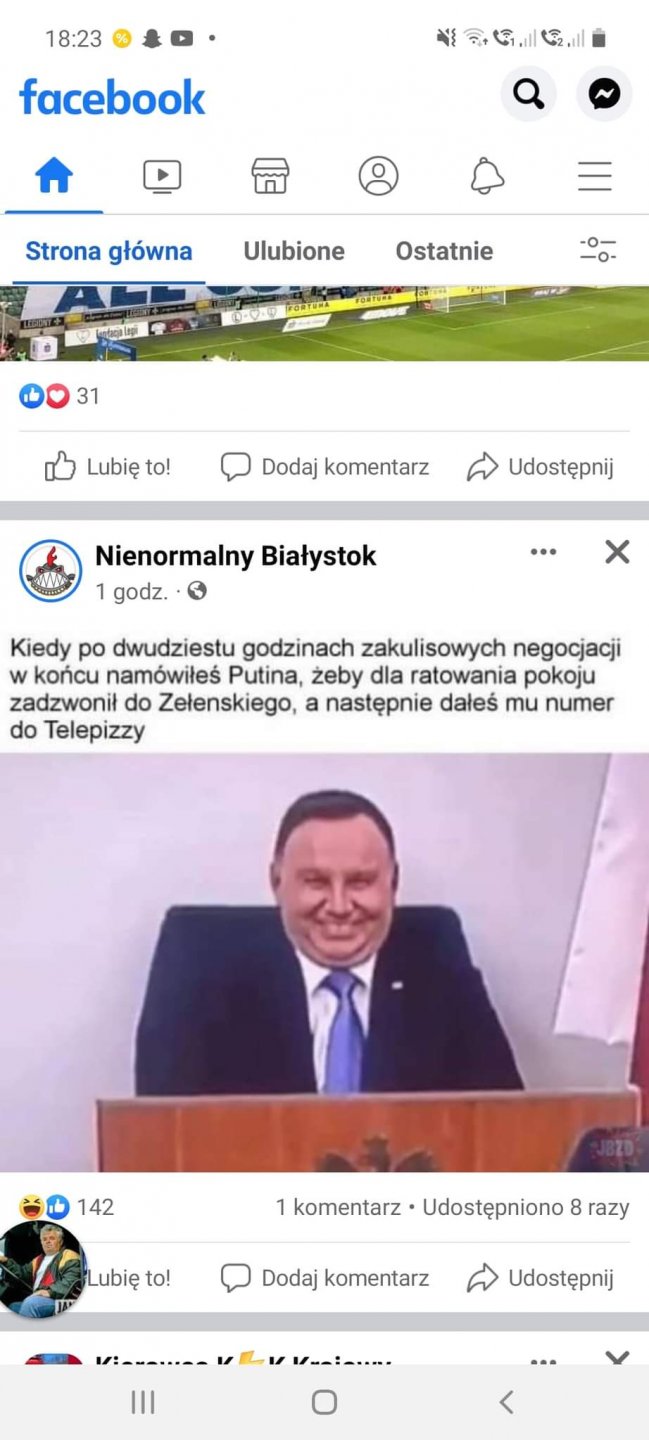Open the hamburger menu
This screenshot has height=1440, width=649.
pyautogui.click(x=595, y=176)
